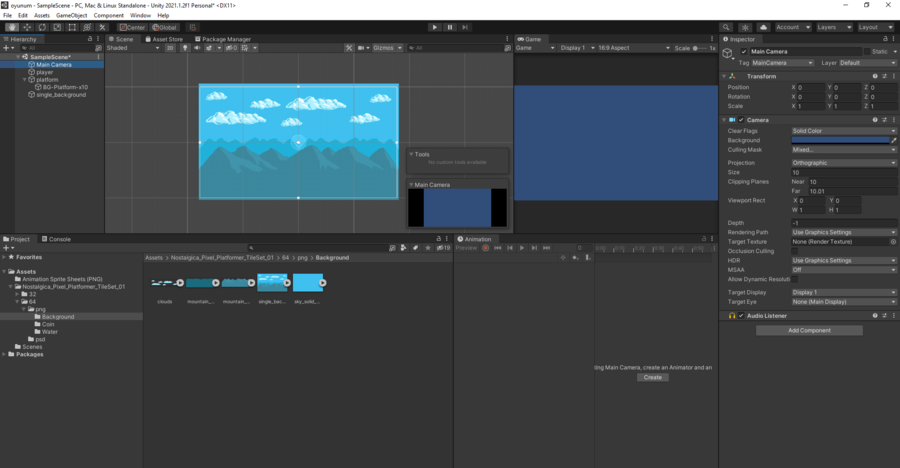Enable the Occlusion Culling checkbox

(796, 251)
